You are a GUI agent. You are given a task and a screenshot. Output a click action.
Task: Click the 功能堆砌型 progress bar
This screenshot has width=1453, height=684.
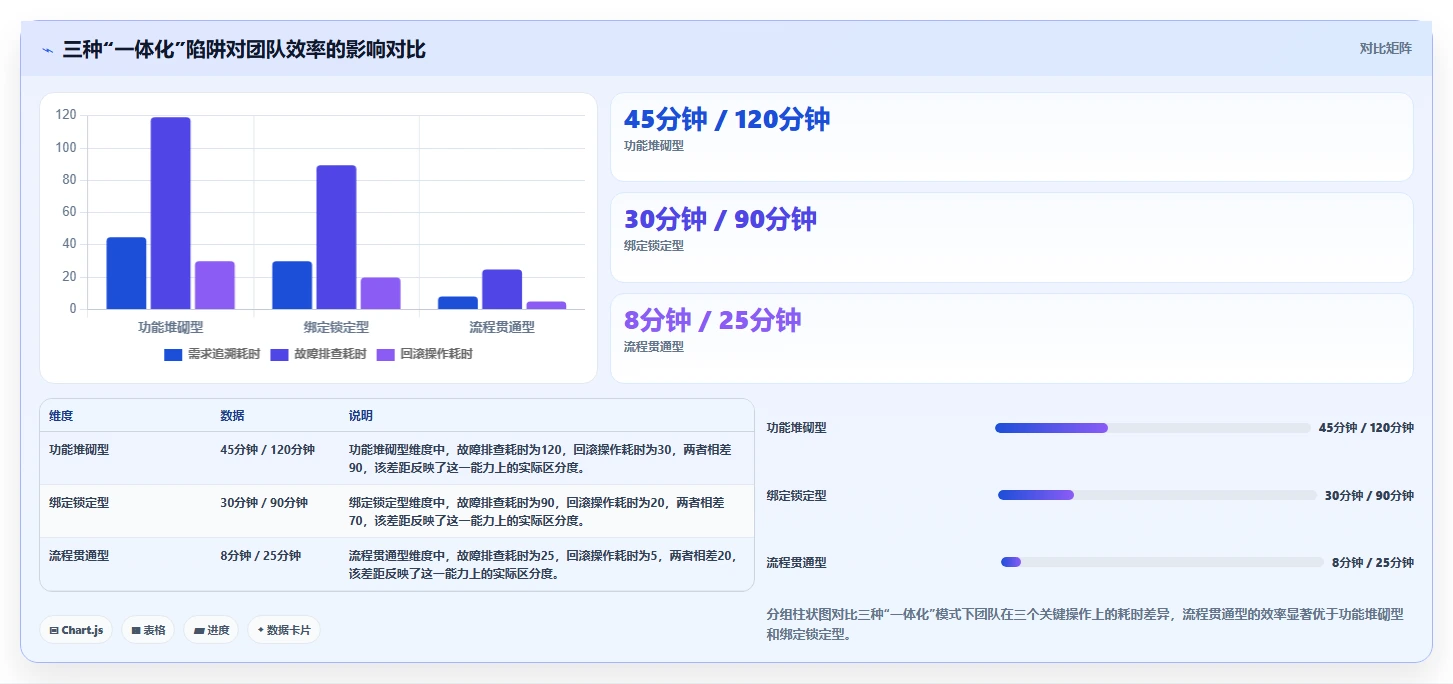coord(1153,428)
